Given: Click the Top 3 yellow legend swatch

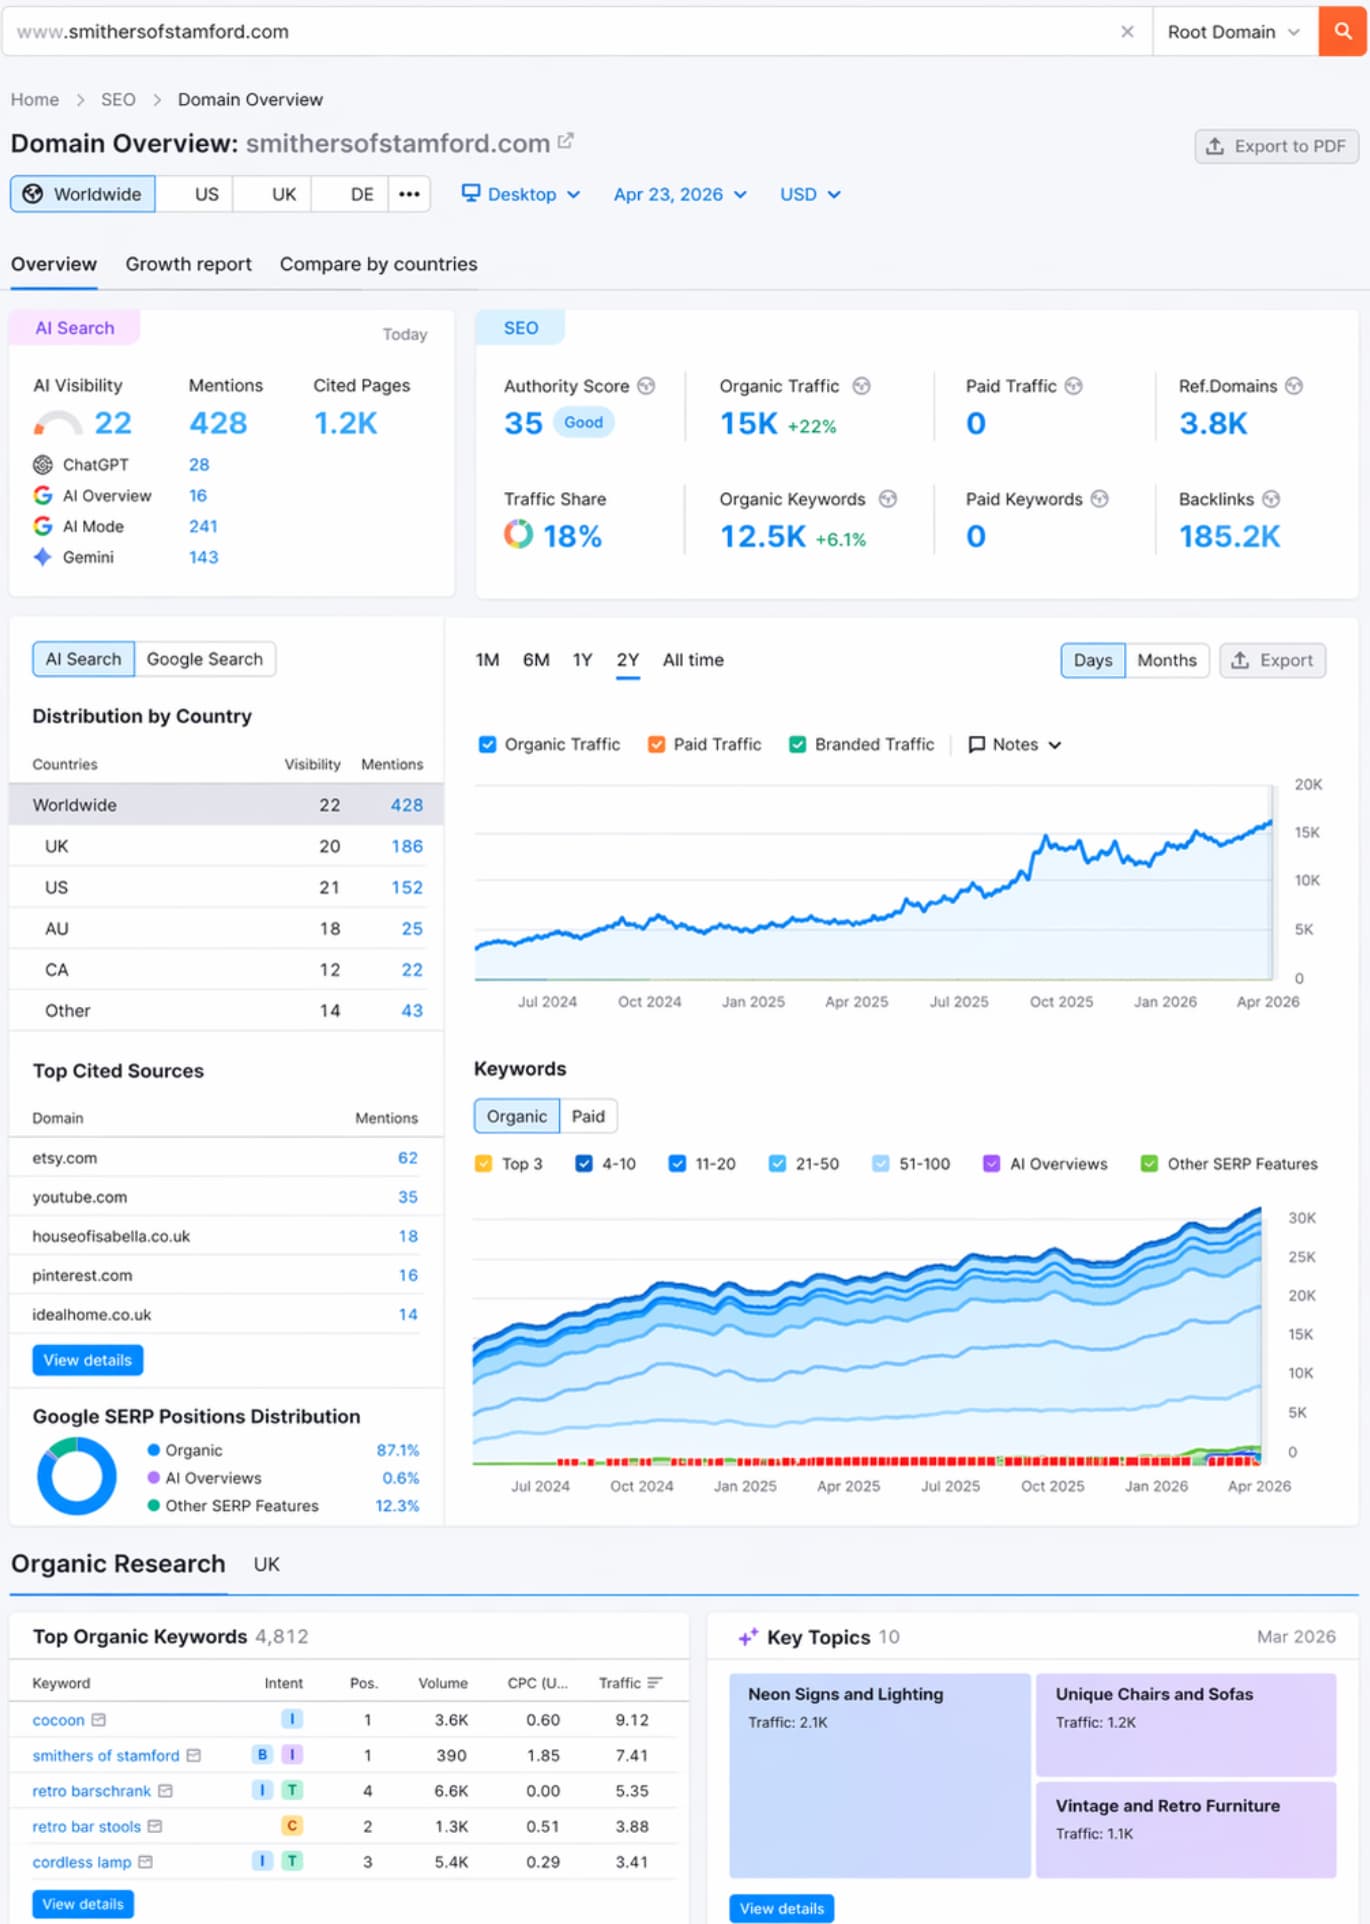Looking at the screenshot, I should tap(484, 1164).
